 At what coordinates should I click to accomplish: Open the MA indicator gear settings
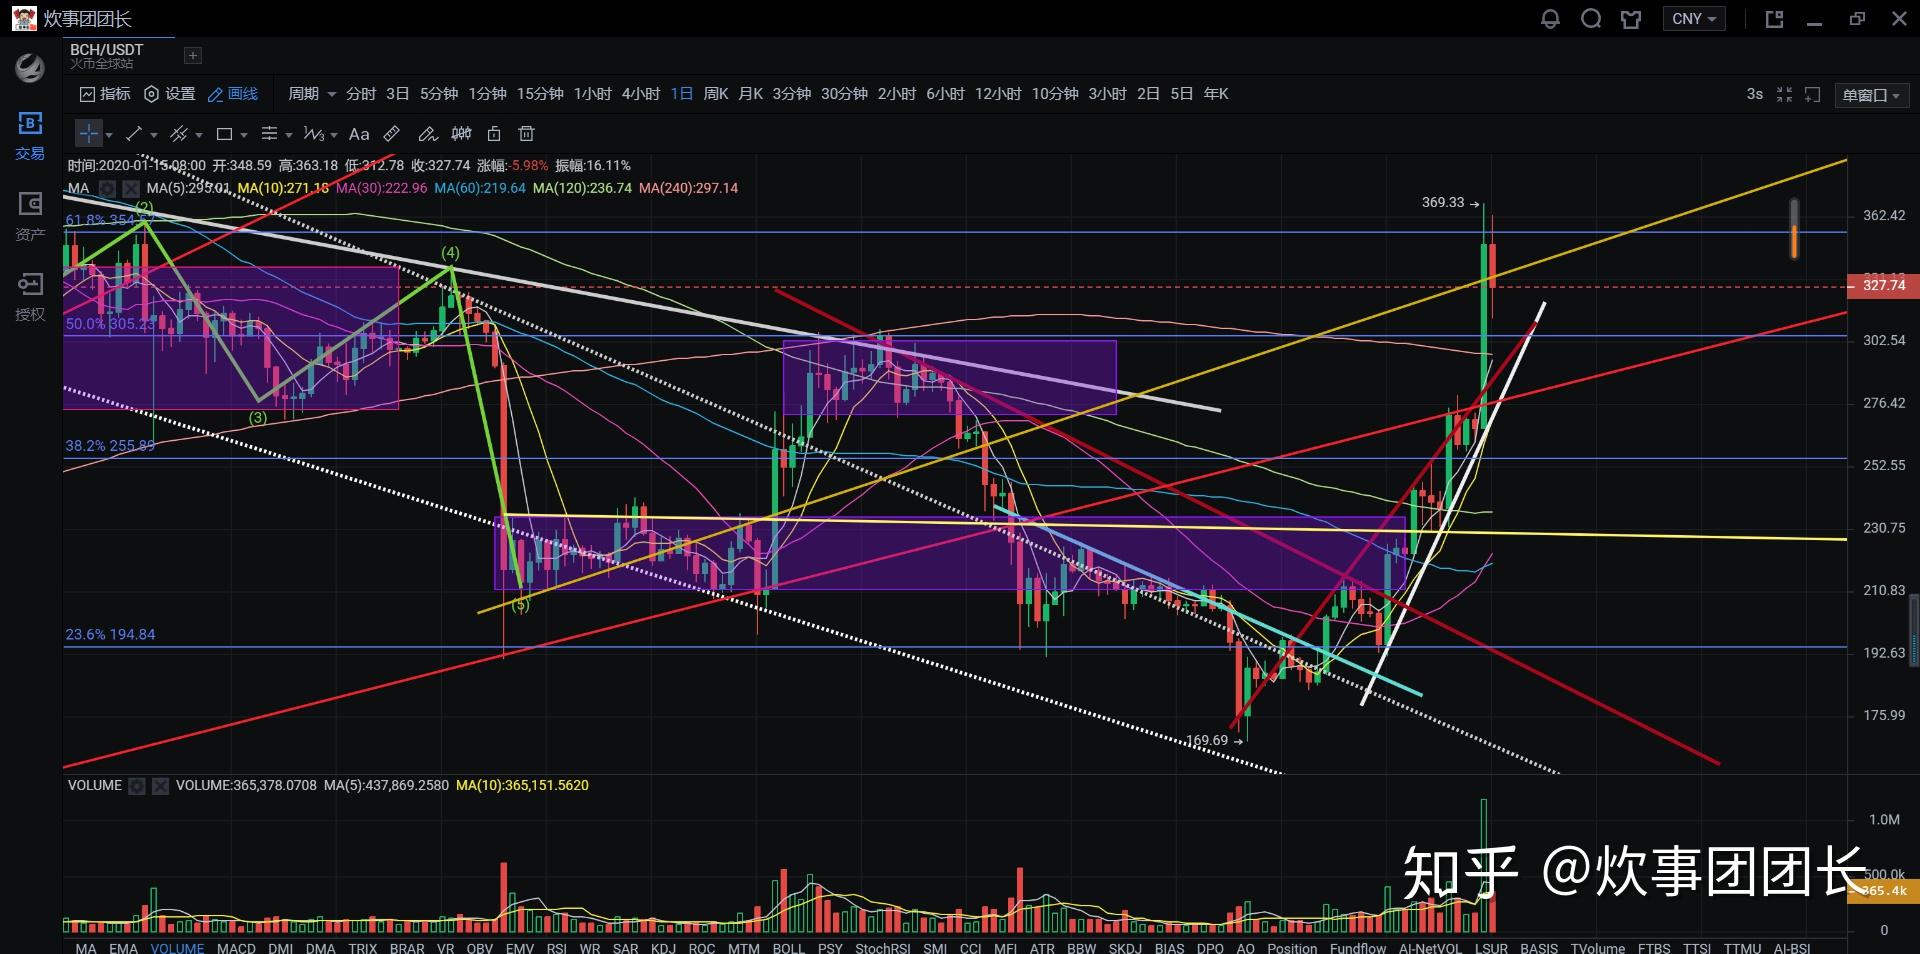(107, 188)
